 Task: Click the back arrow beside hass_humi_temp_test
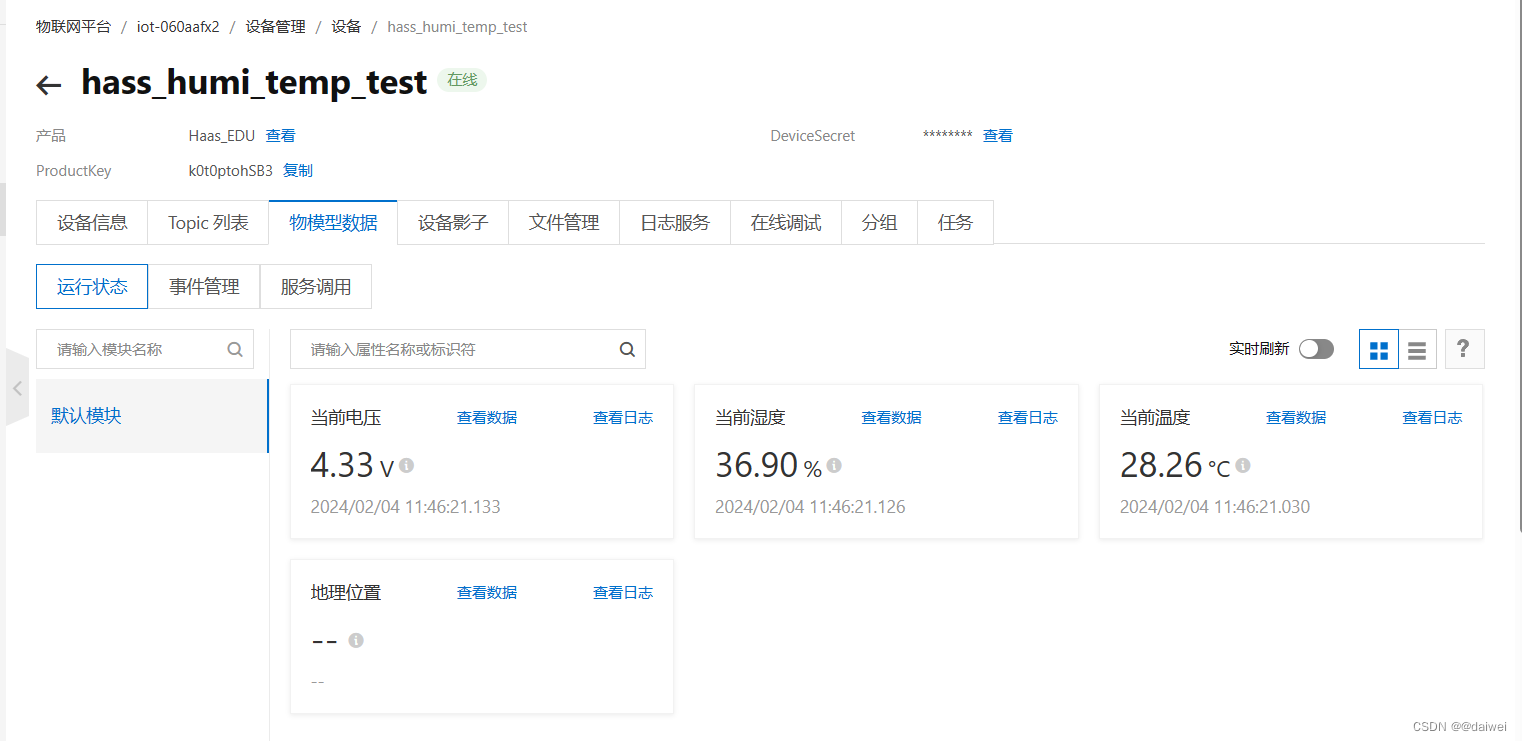click(x=49, y=85)
